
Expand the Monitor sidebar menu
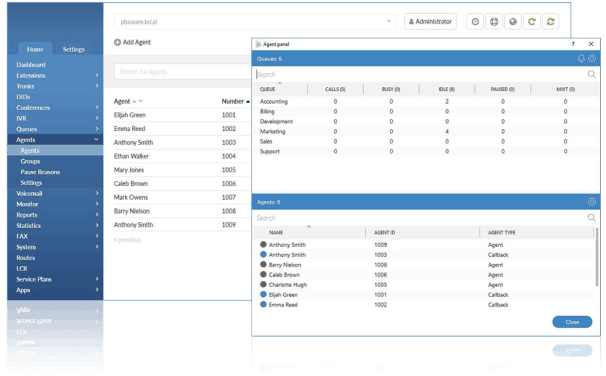[x=97, y=204]
